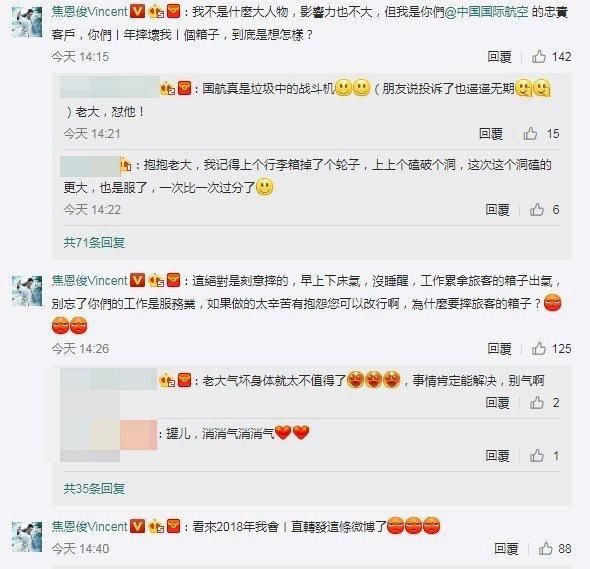Open 焦恩俊Vincent name on the 14:26 comment
The height and width of the screenshot is (569, 590).
click(x=90, y=281)
